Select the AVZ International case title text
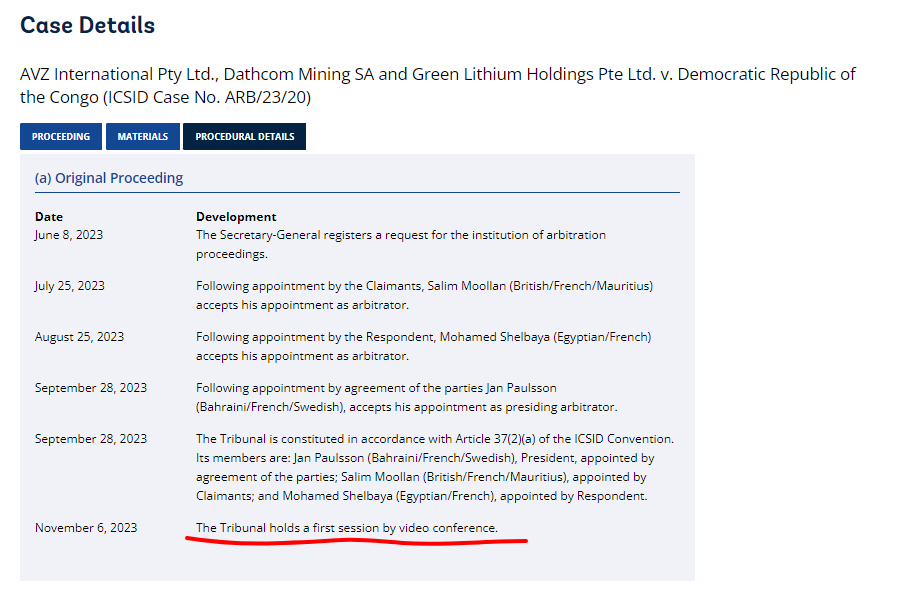The image size is (899, 605). [x=437, y=85]
